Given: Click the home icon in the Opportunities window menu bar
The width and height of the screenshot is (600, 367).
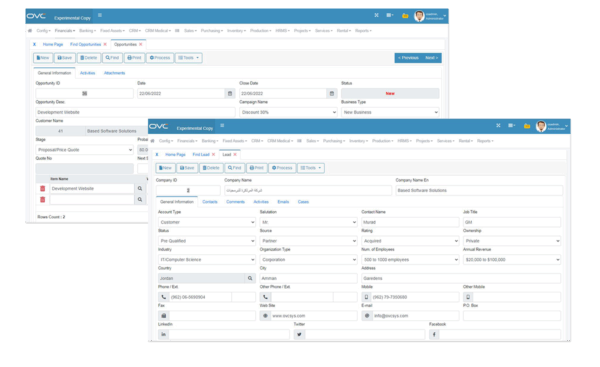Looking at the screenshot, I should pyautogui.click(x=30, y=31).
